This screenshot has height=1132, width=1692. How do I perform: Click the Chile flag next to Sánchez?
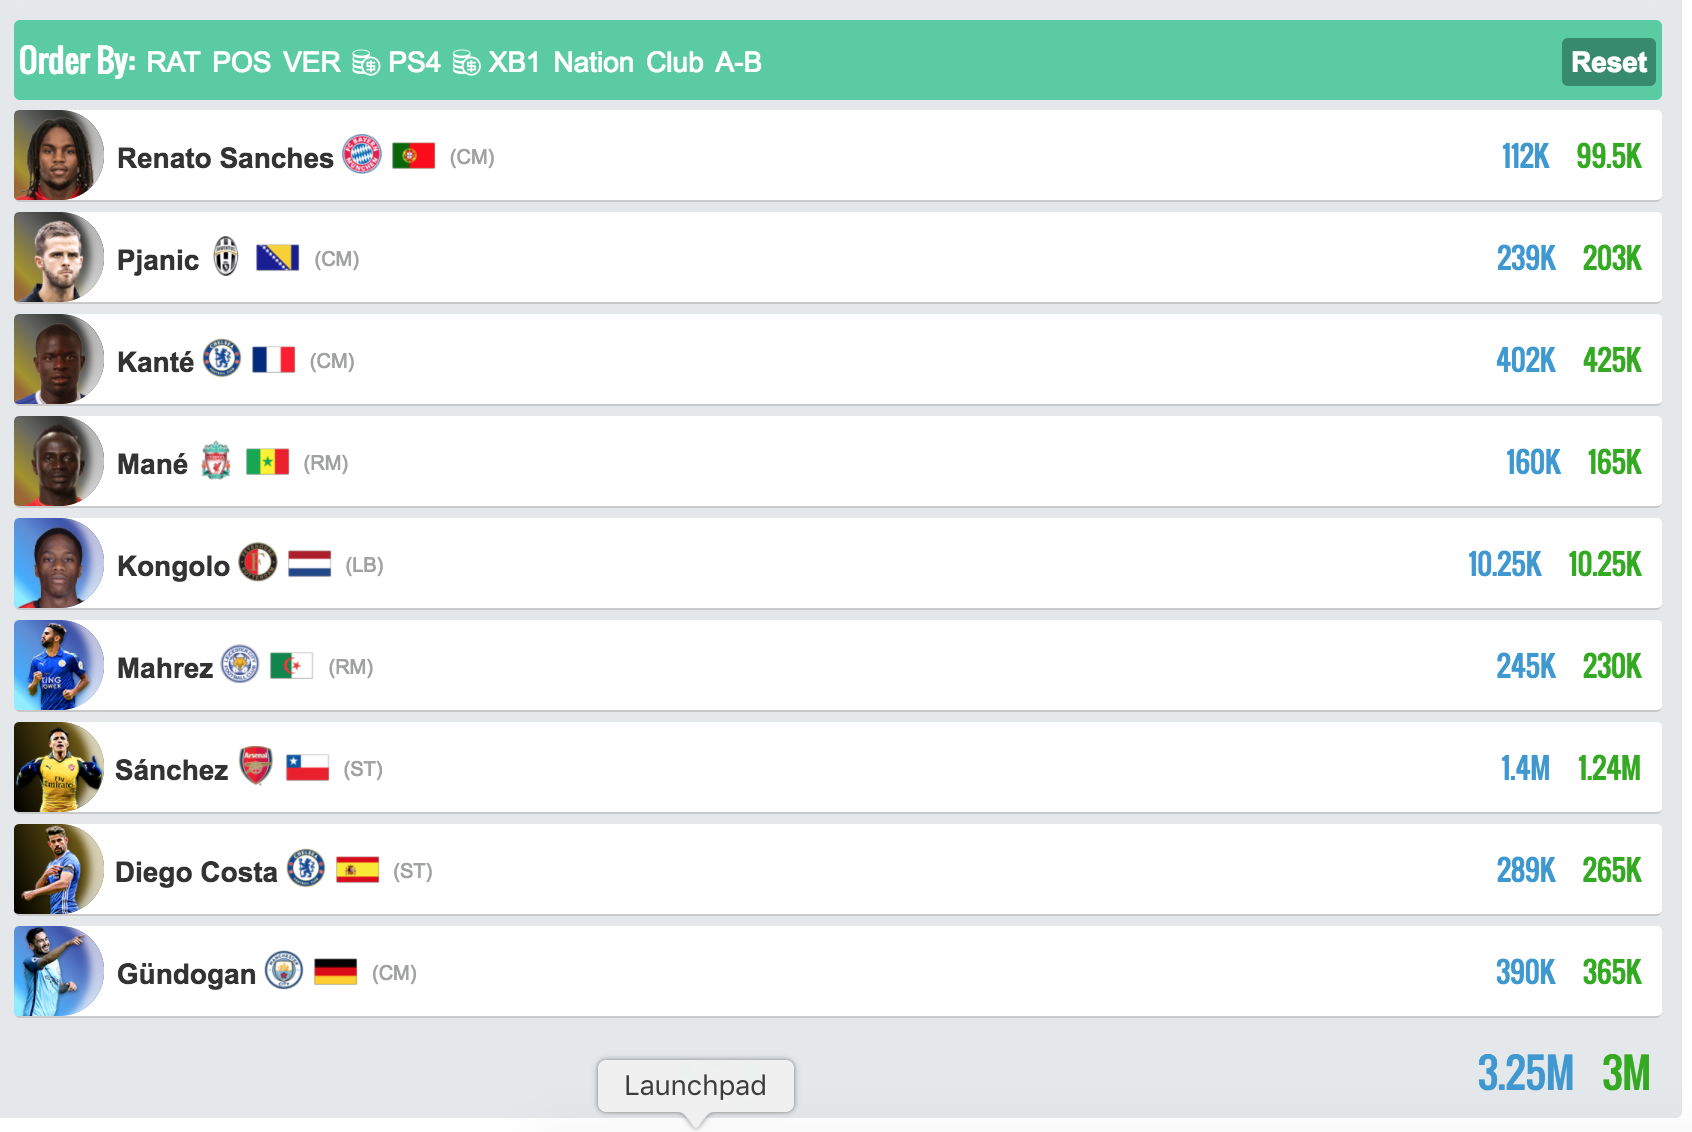pyautogui.click(x=307, y=767)
